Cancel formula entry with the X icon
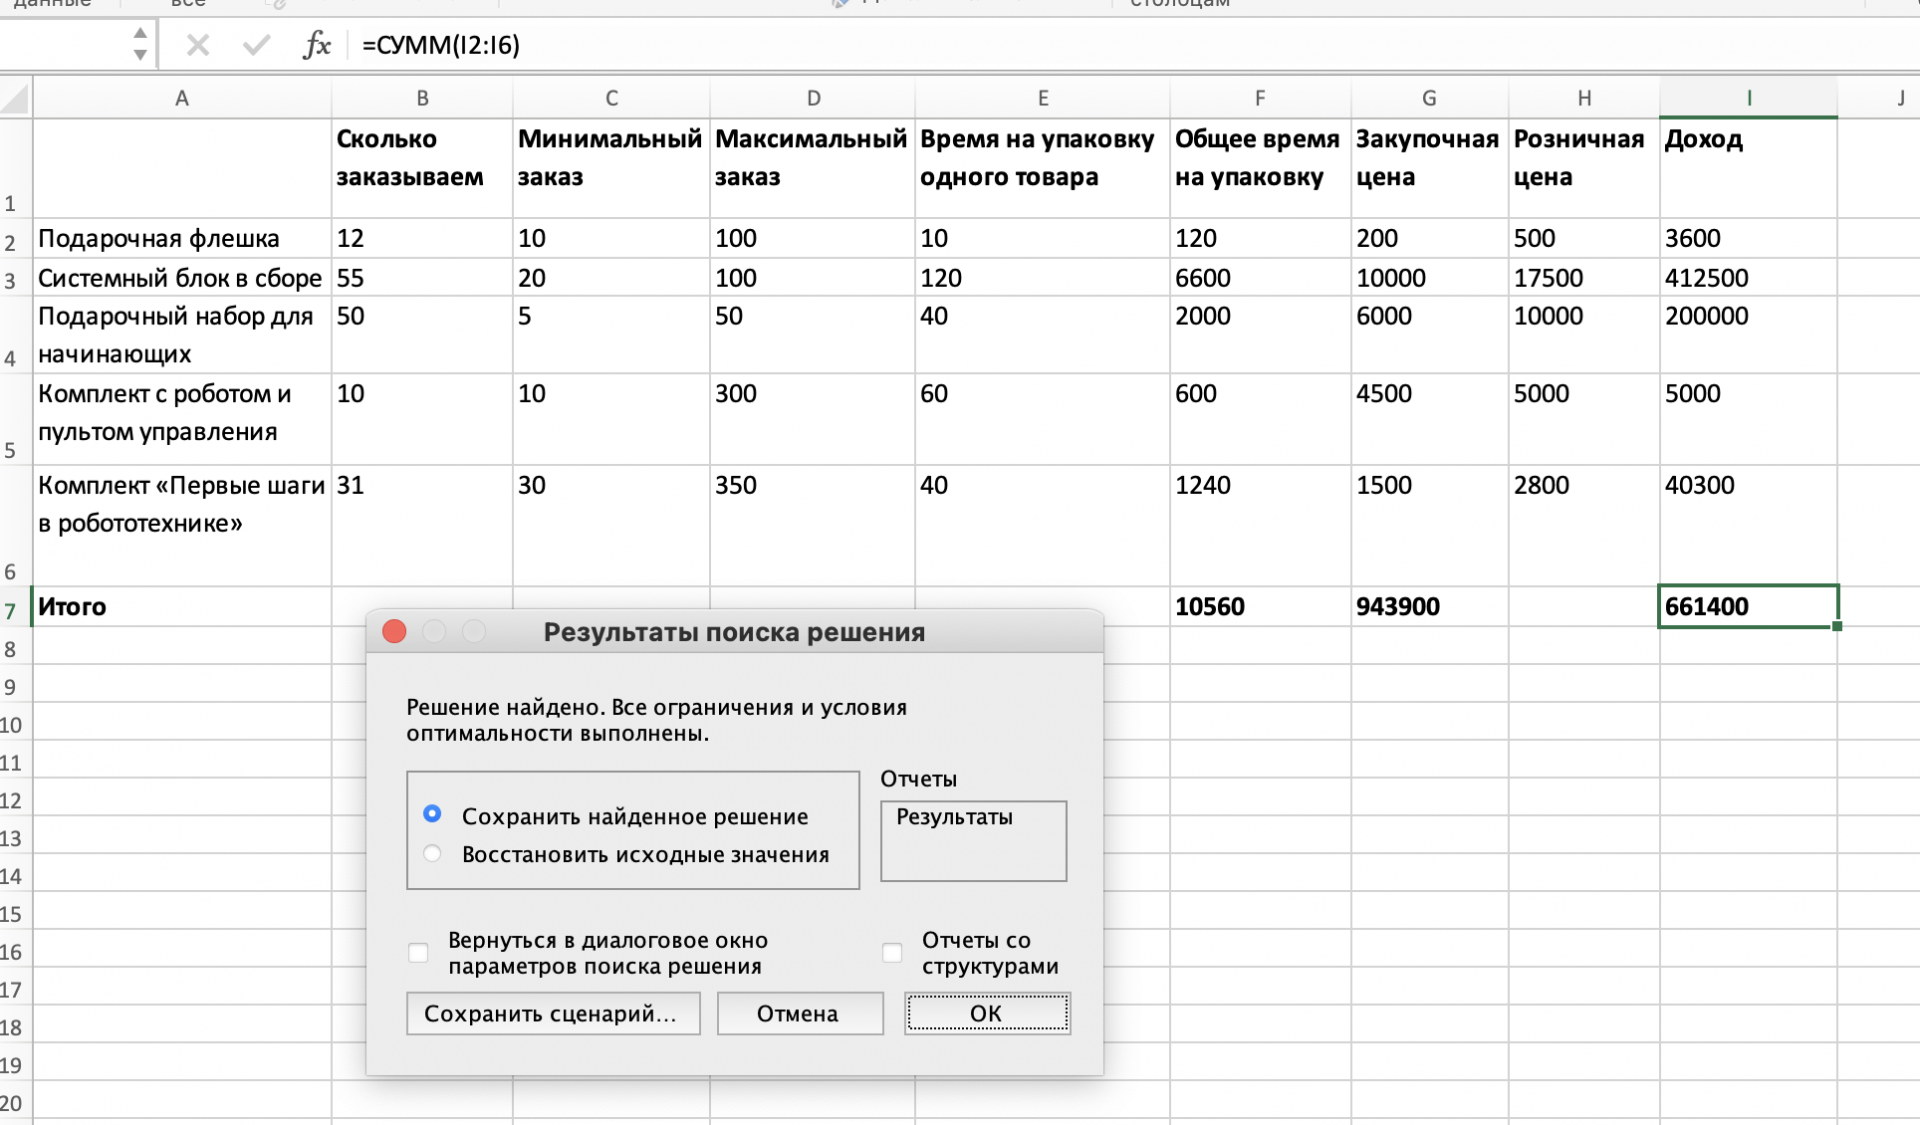The width and height of the screenshot is (1920, 1125). coord(198,44)
